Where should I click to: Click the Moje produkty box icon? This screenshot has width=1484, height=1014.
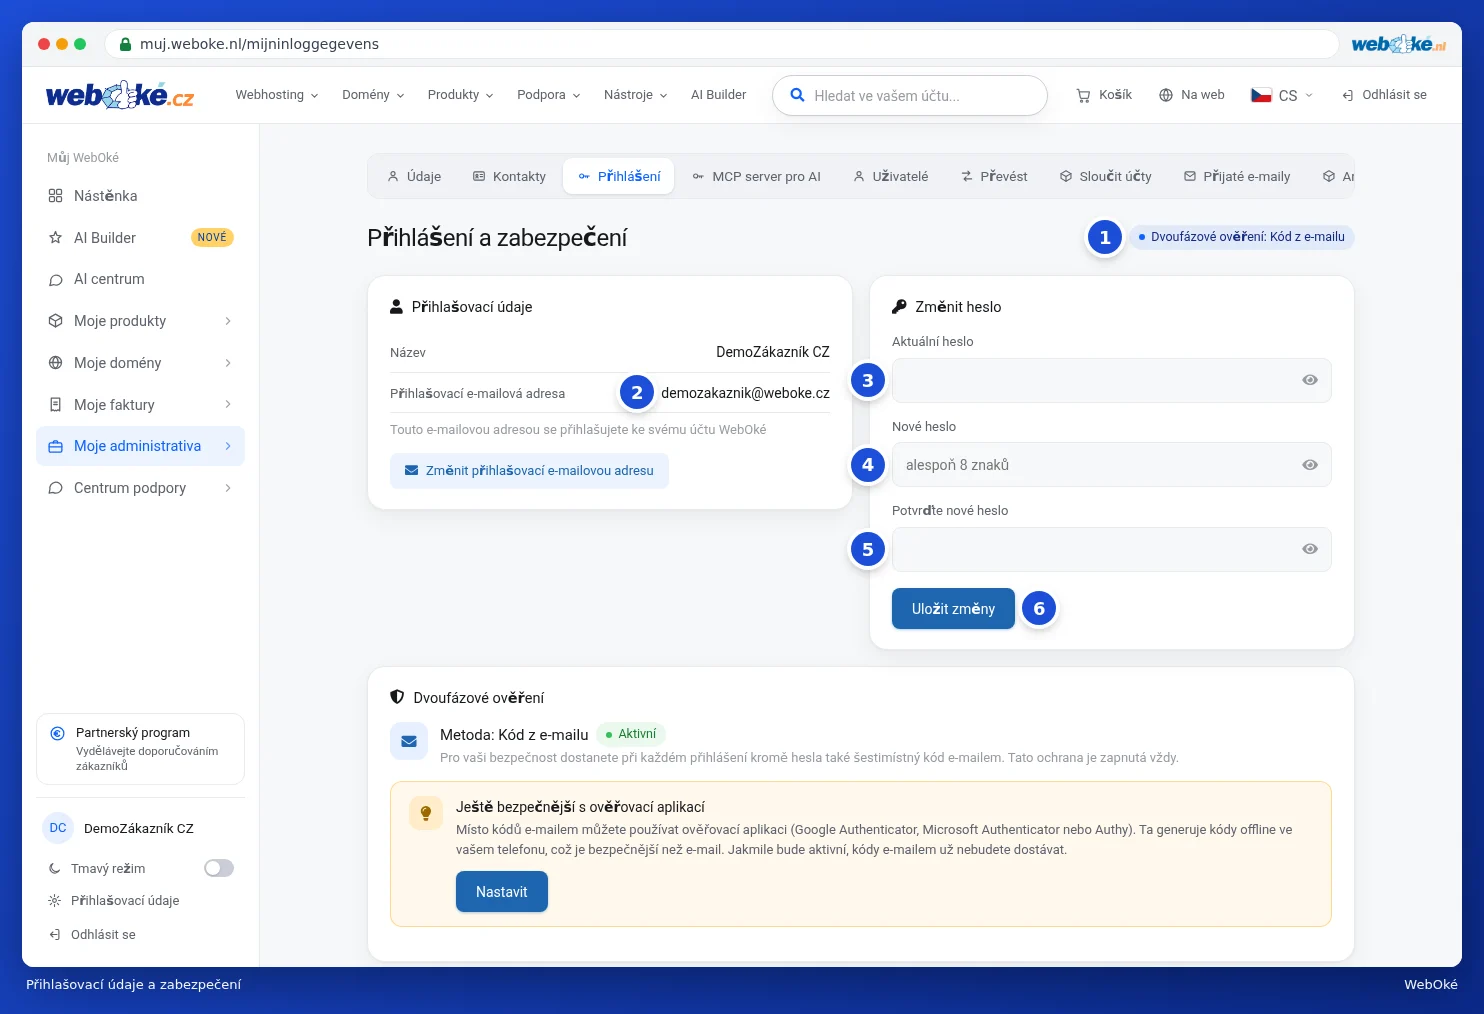[x=56, y=321]
